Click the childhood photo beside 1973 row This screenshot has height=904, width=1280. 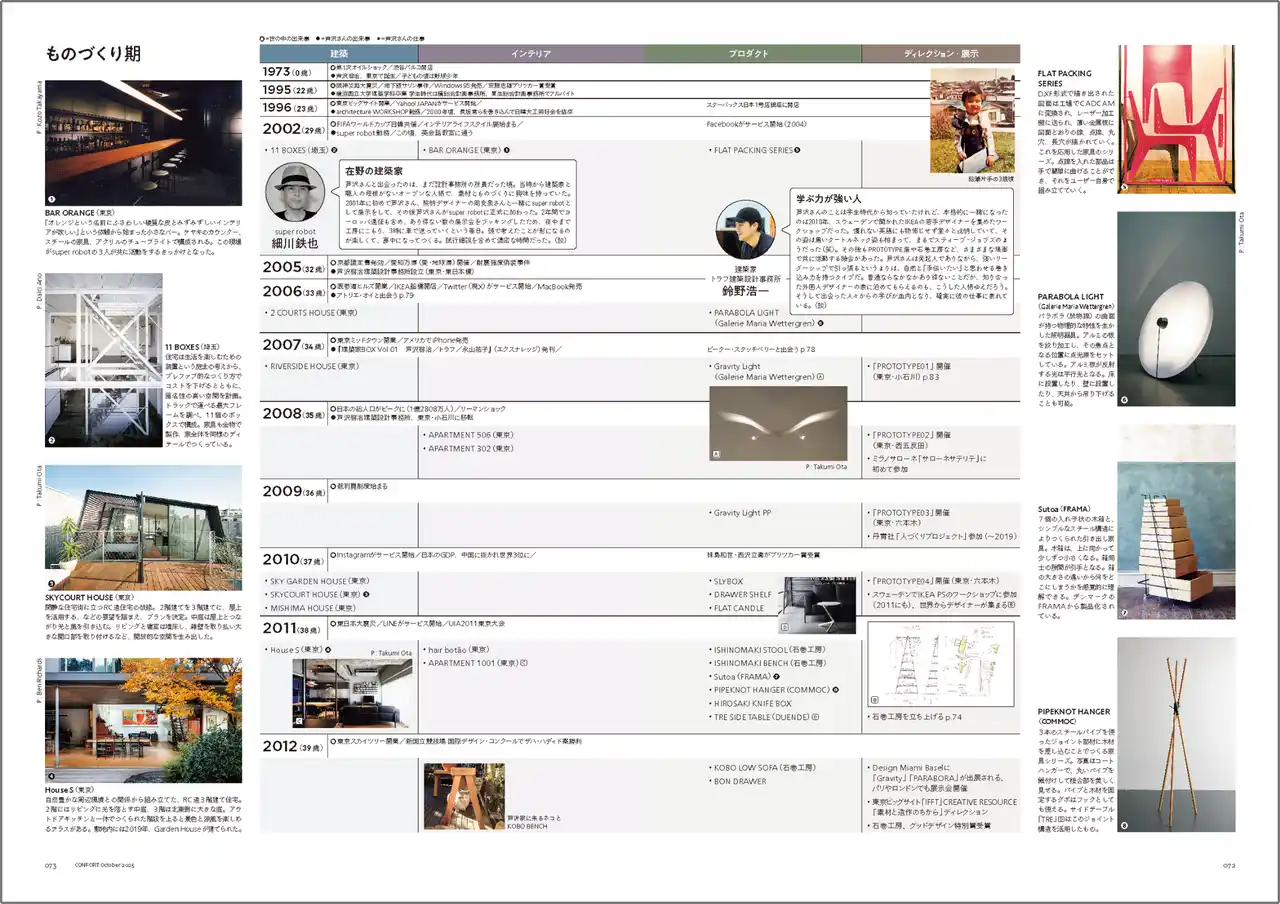click(x=972, y=120)
